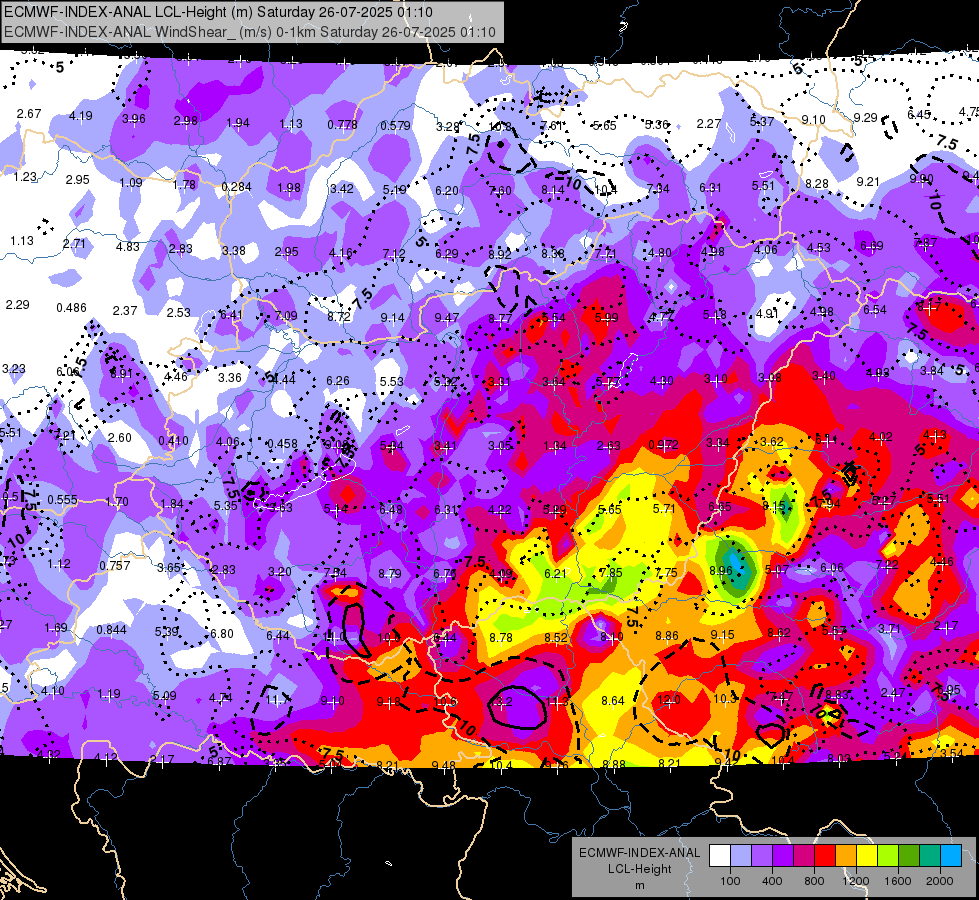Click the wind shear value 9.14

click(393, 318)
